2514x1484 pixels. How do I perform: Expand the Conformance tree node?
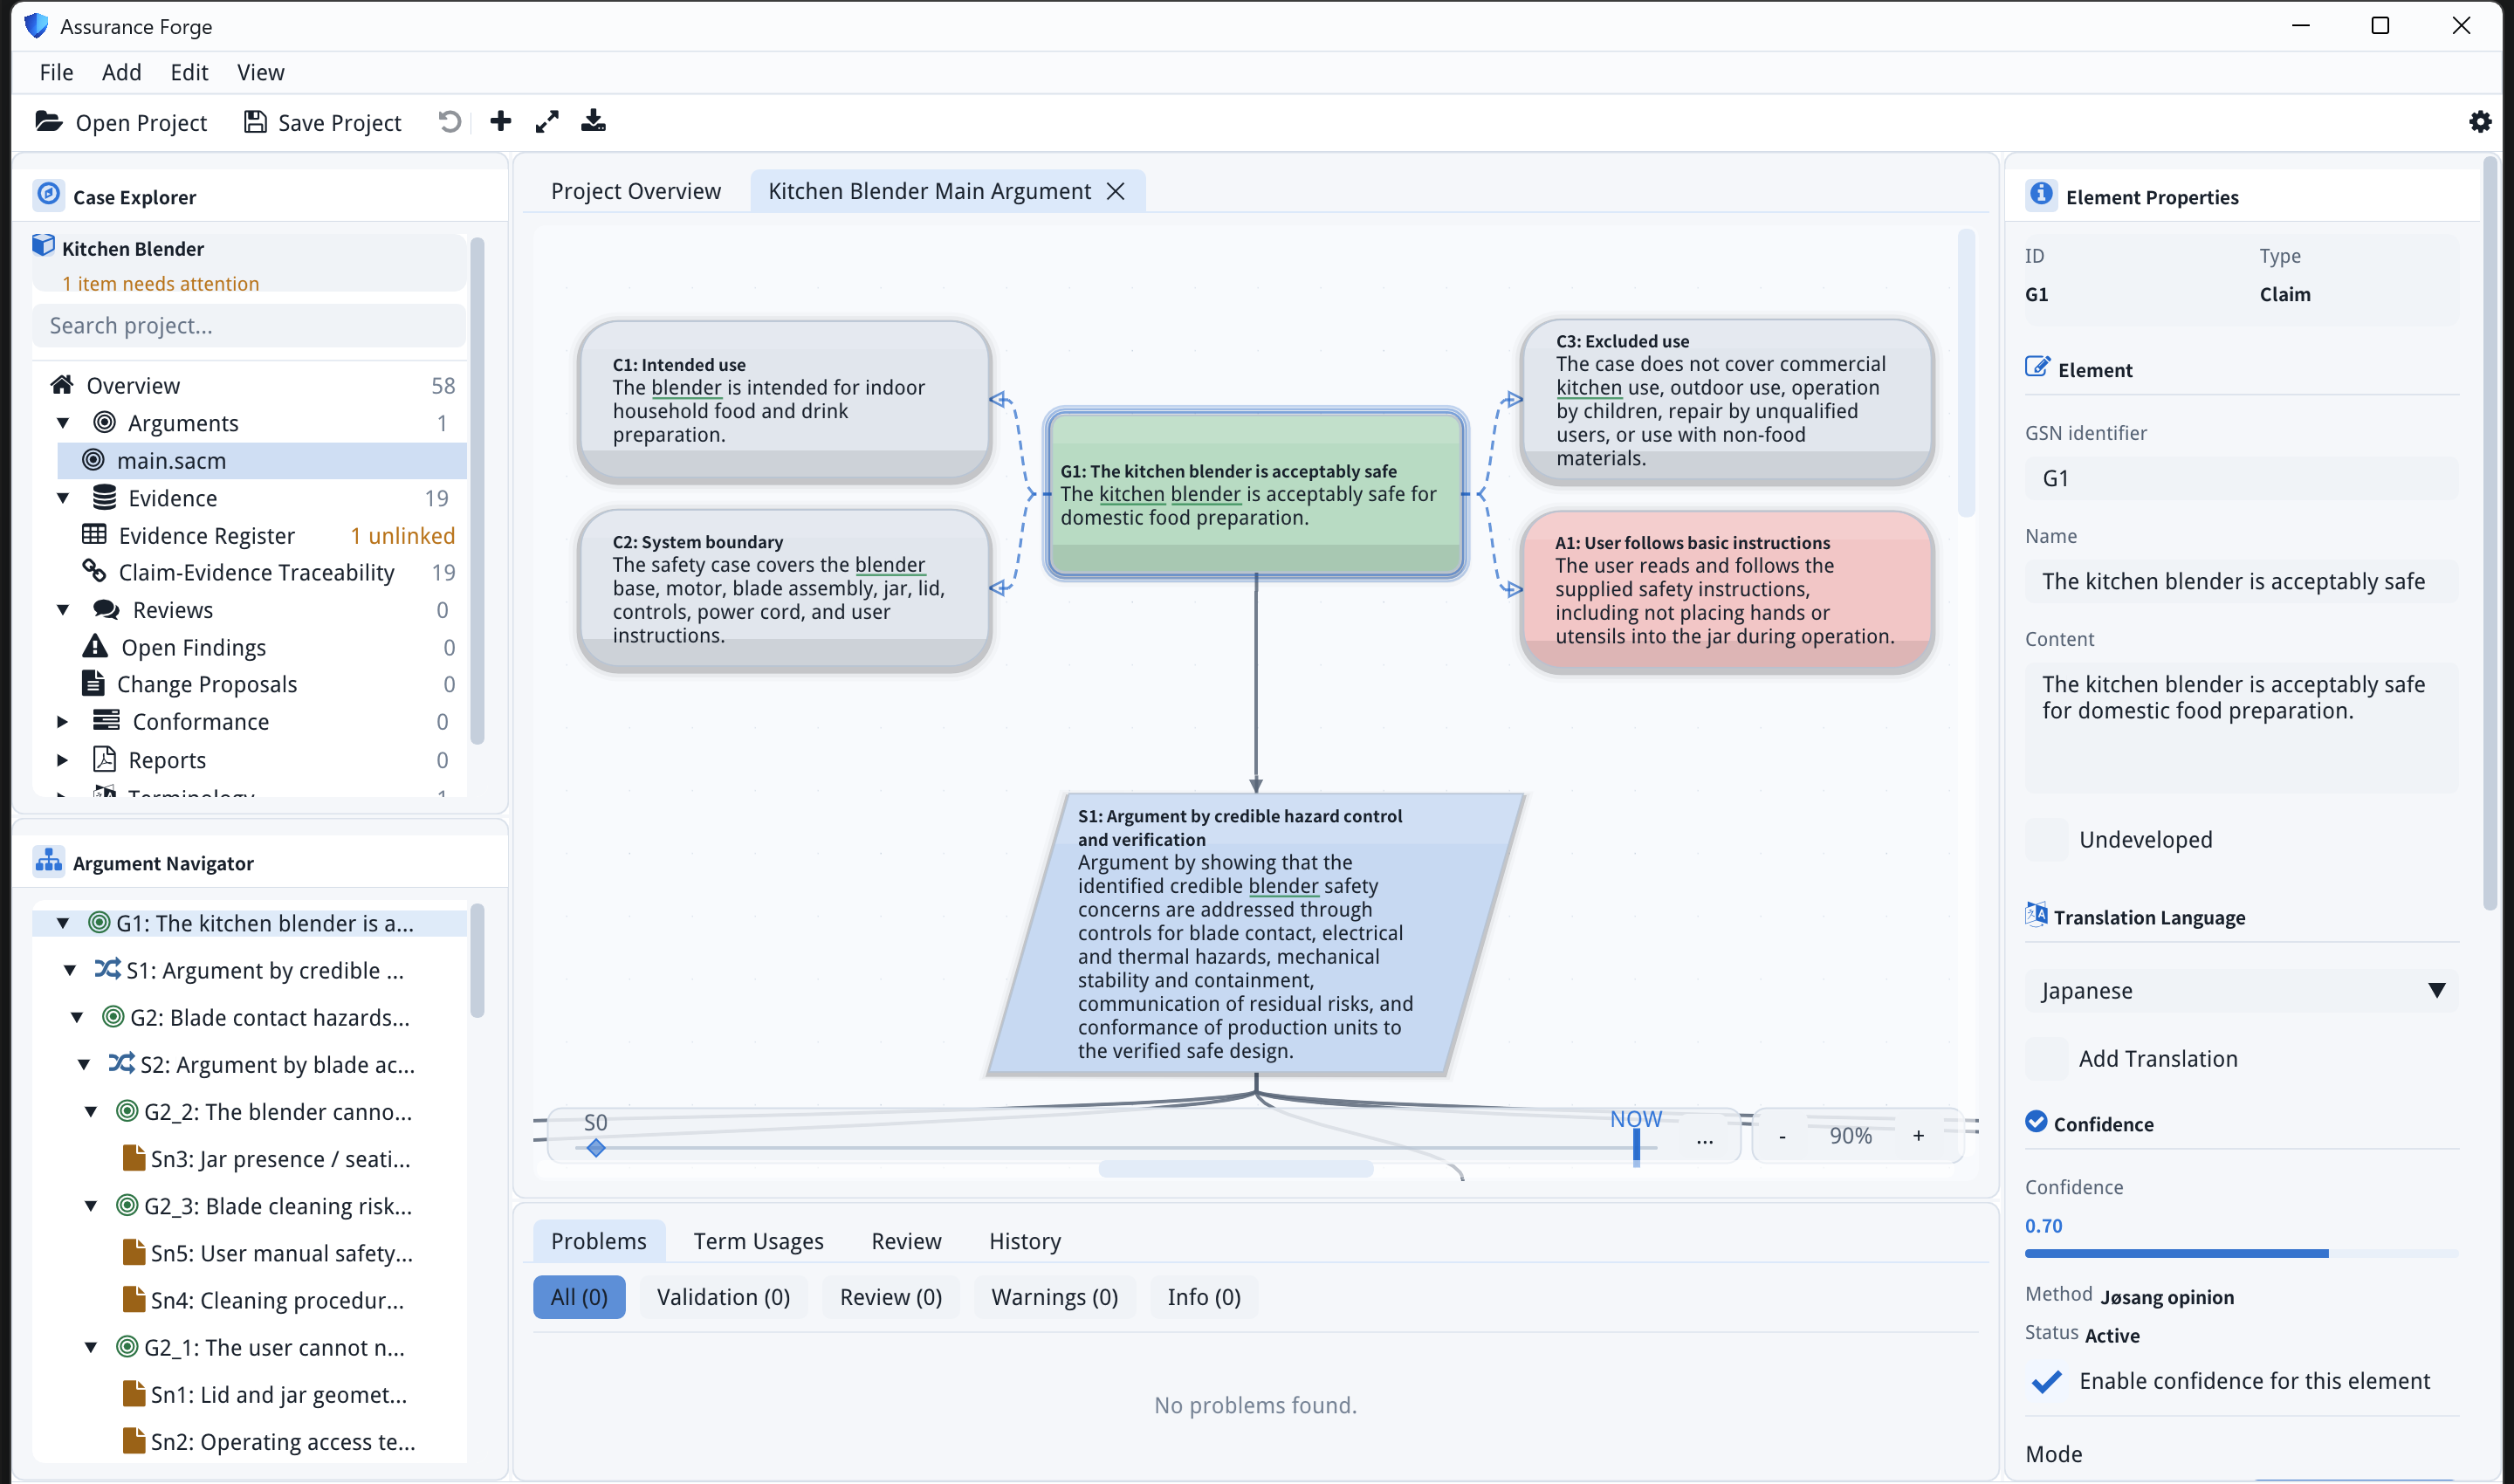click(x=63, y=721)
